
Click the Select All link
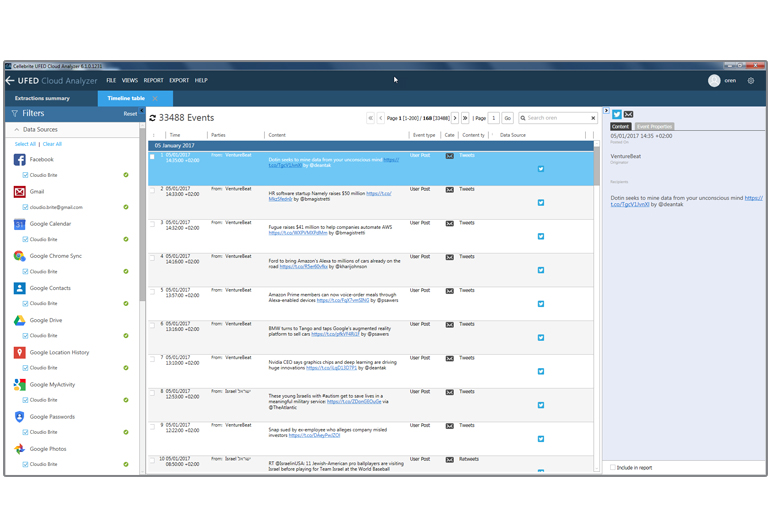point(25,144)
